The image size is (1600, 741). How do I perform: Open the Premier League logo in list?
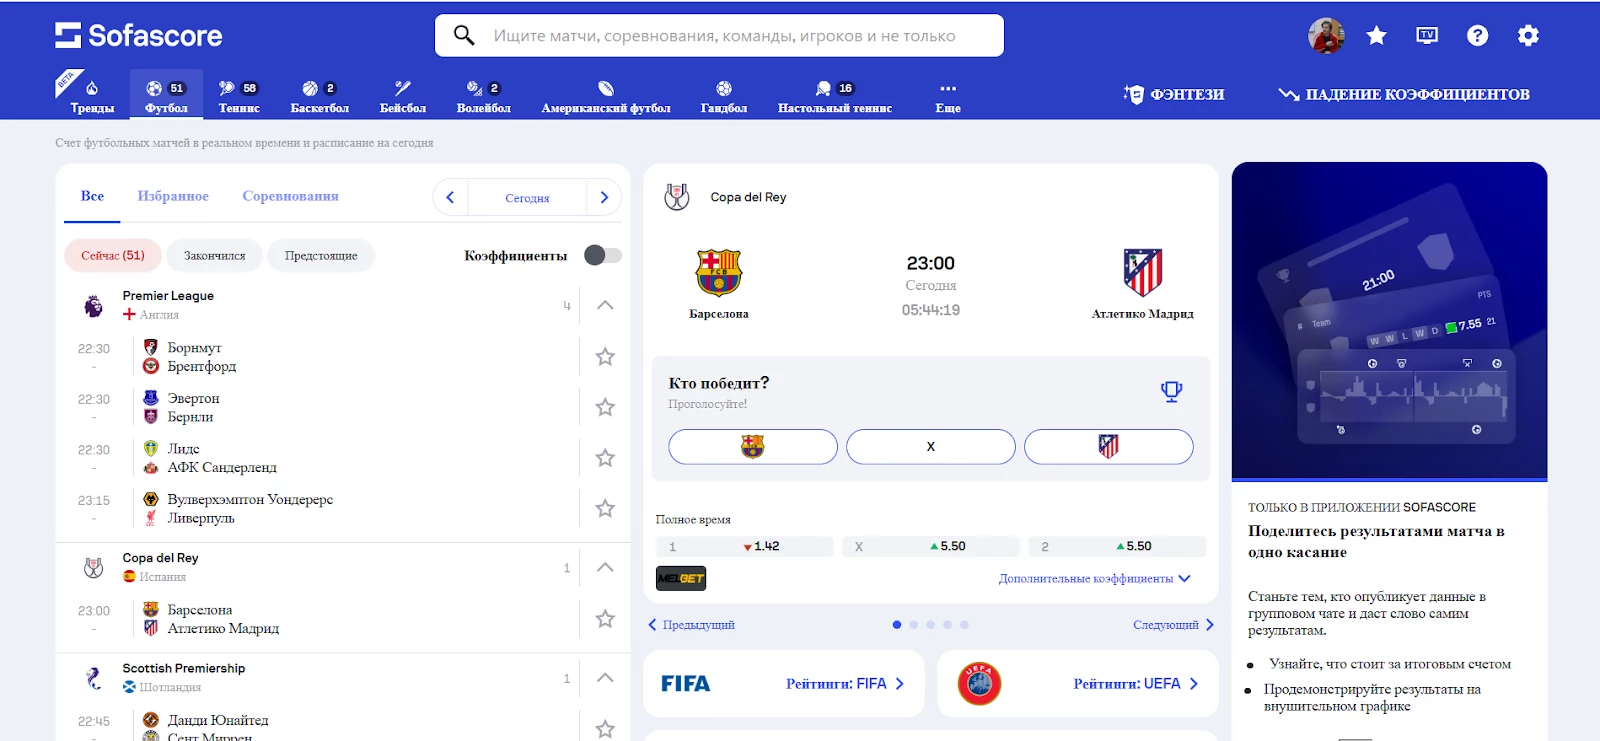click(93, 306)
